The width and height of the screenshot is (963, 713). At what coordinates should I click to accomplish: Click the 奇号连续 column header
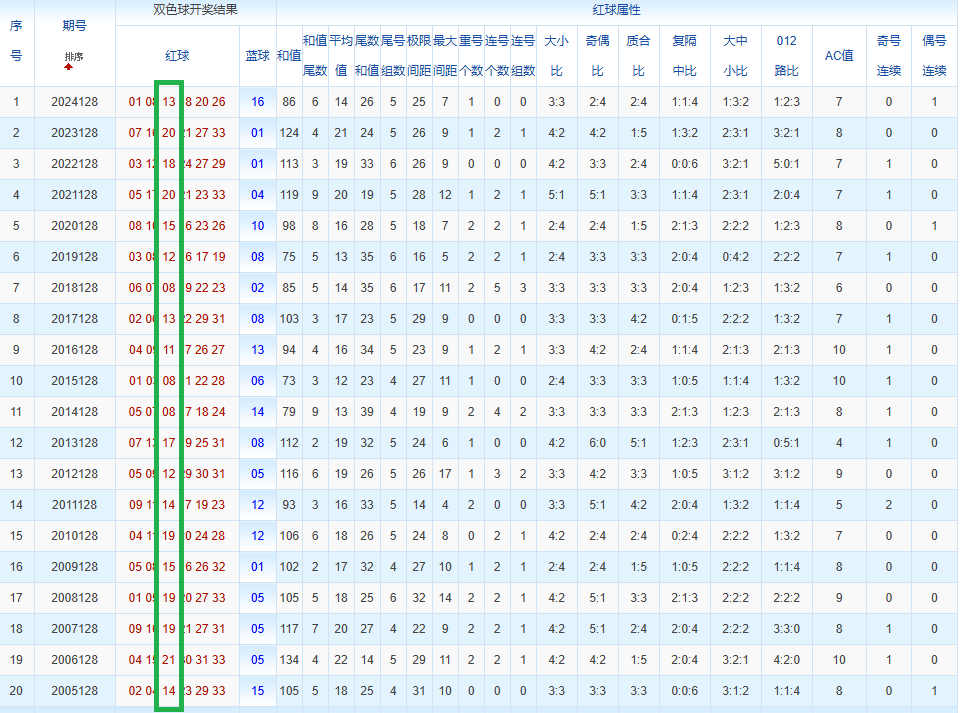889,56
